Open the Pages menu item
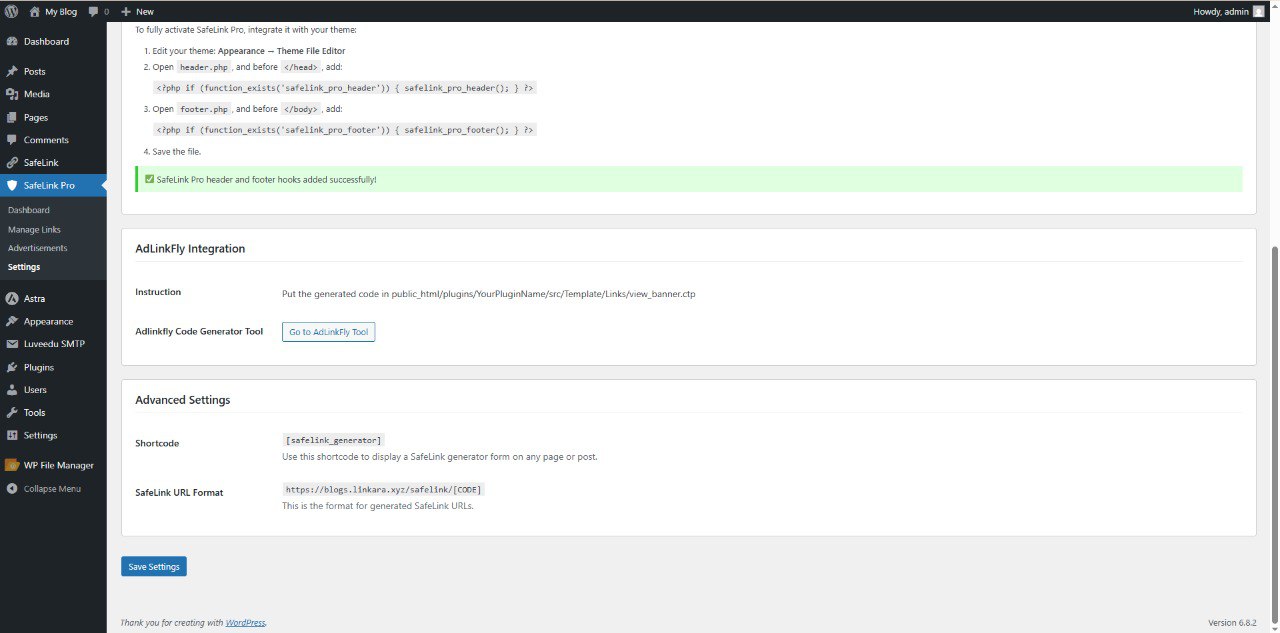1280x633 pixels. (53, 117)
